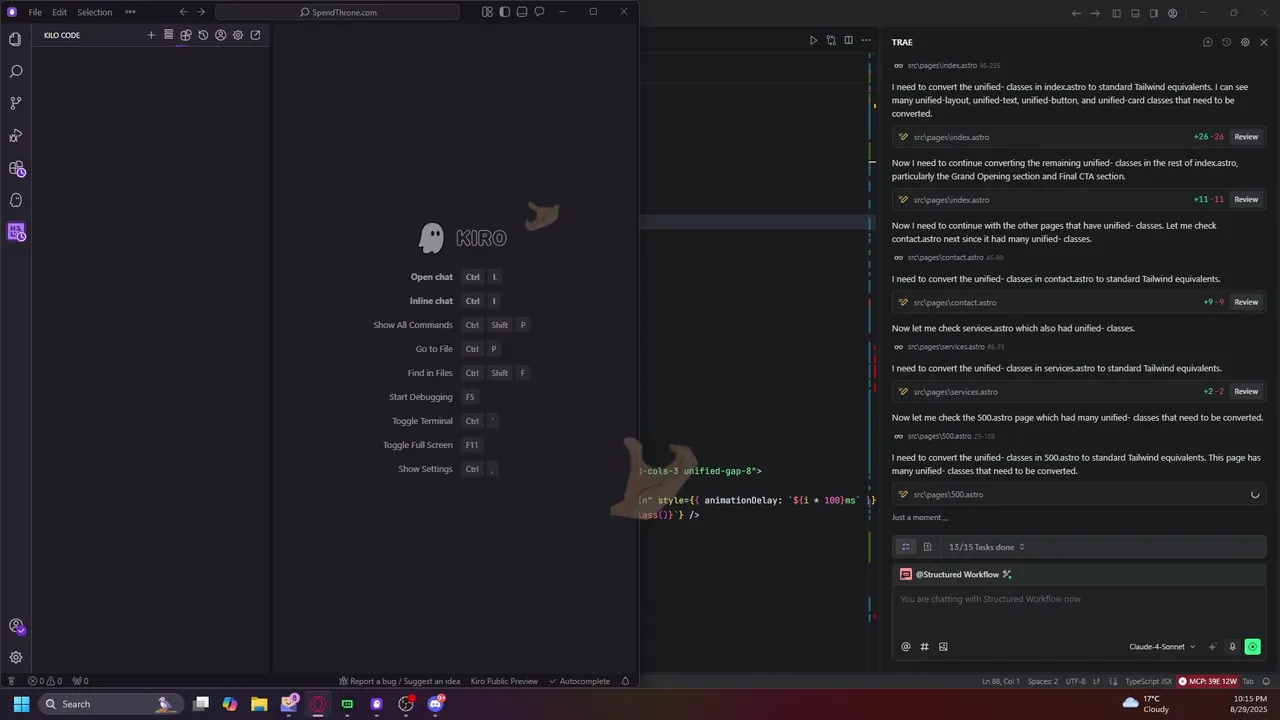Open the Edit menu in Kiro
Screen dimensions: 1280x720
click(59, 12)
